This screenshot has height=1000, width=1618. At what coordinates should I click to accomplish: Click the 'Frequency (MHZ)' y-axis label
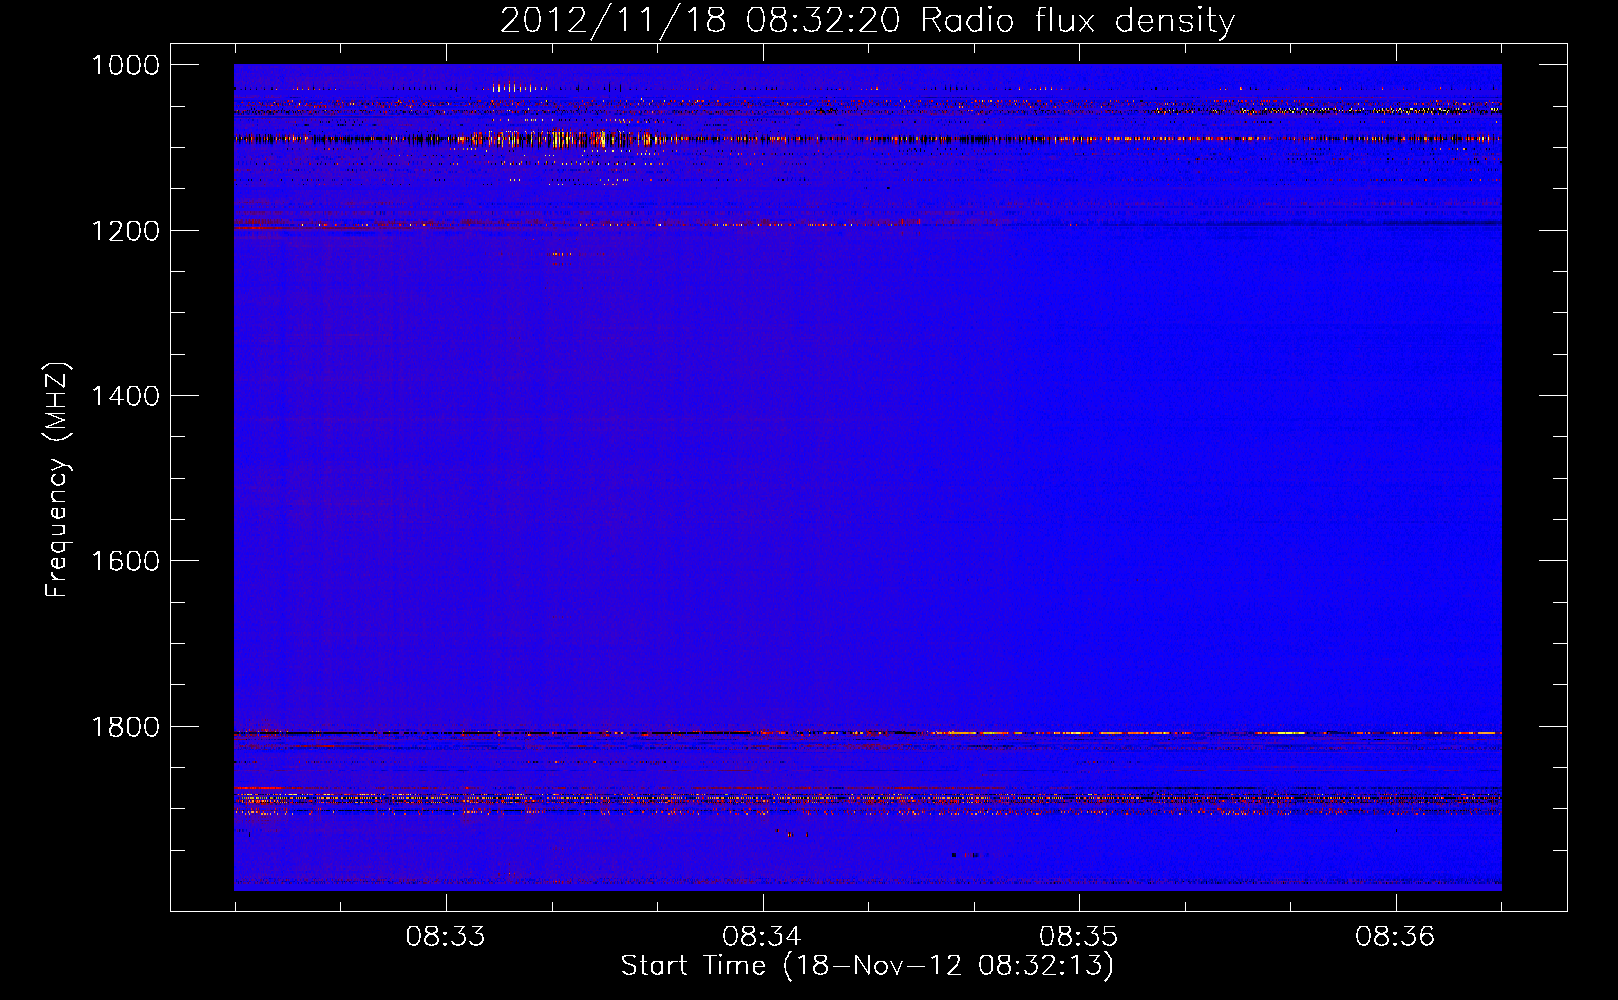(57, 480)
